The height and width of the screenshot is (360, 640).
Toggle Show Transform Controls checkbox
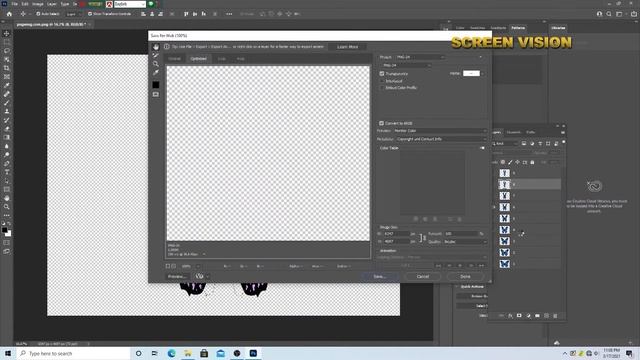pyautogui.click(x=90, y=14)
